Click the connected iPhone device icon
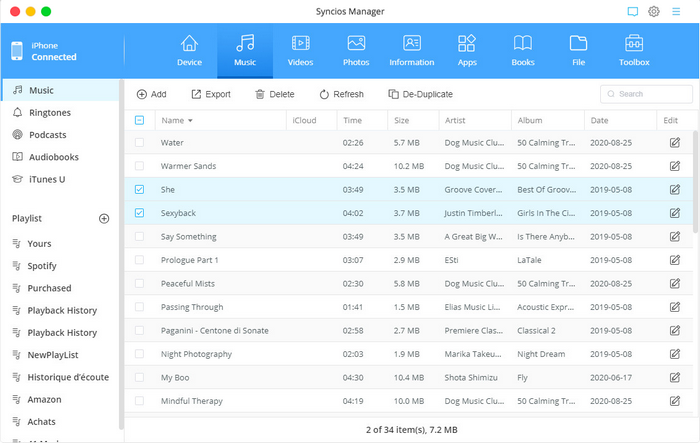Viewport: 700px width, 443px height. tap(17, 51)
